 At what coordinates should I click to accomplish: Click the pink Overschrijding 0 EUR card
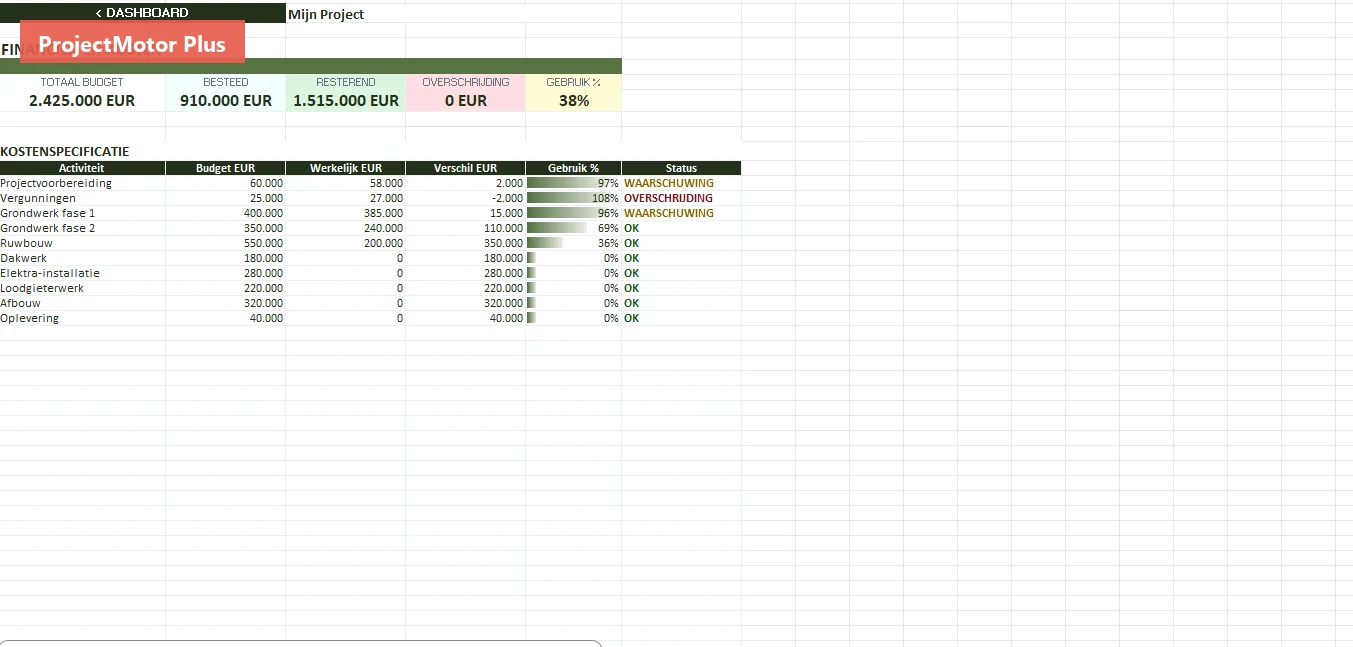point(465,93)
